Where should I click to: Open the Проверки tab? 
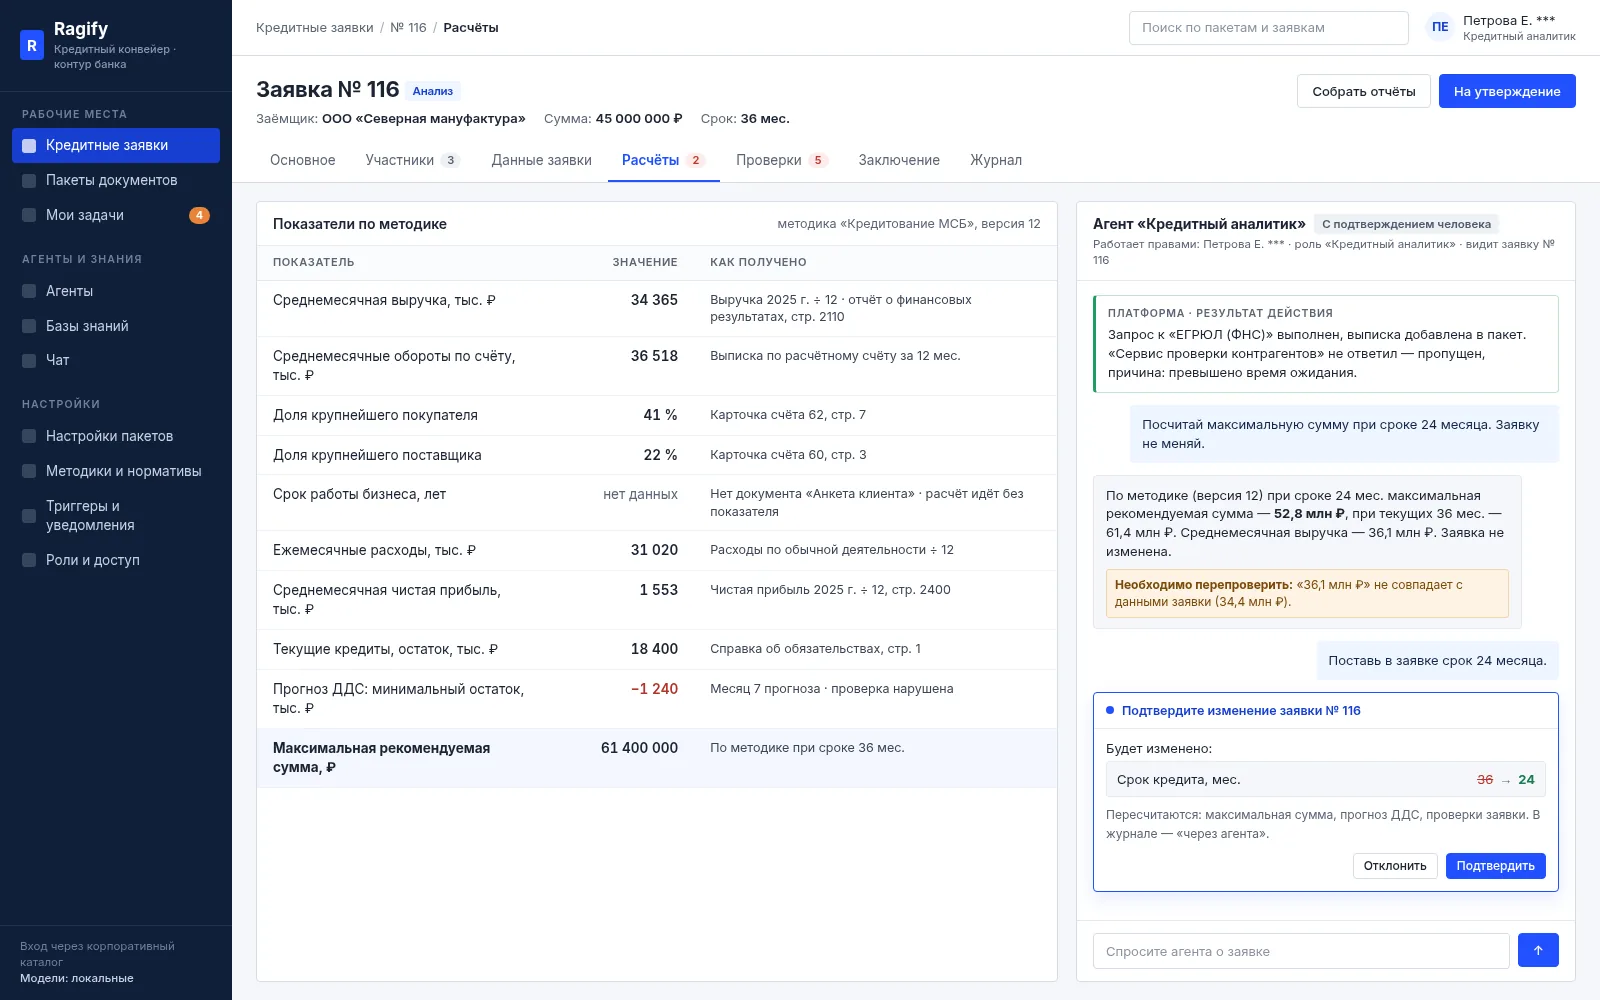tap(783, 160)
